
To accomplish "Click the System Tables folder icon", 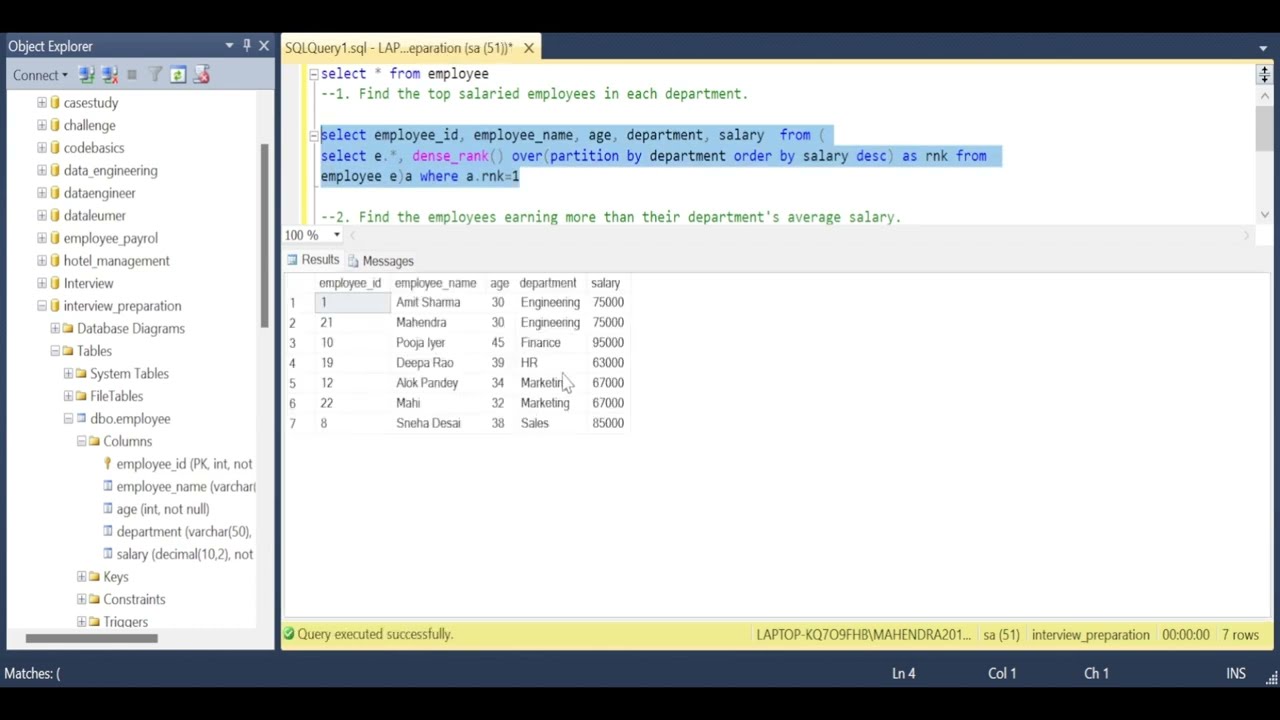I will 80,373.
